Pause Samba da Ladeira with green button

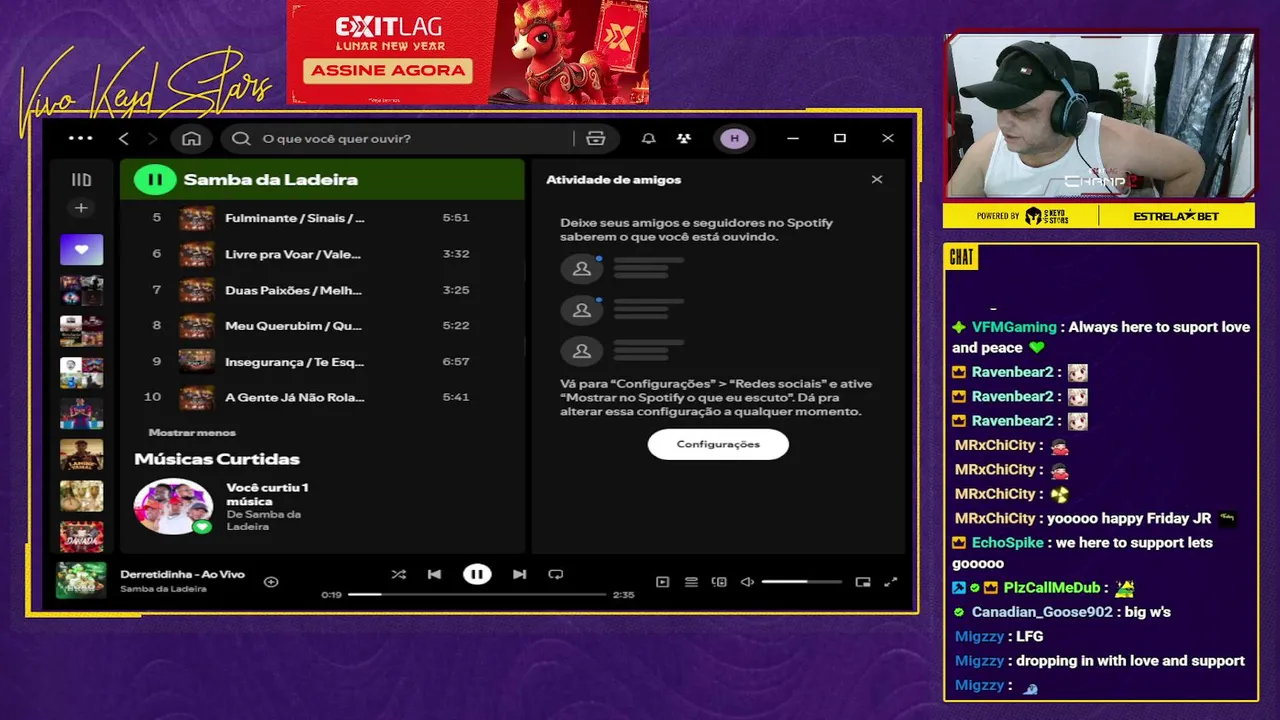pyautogui.click(x=154, y=180)
